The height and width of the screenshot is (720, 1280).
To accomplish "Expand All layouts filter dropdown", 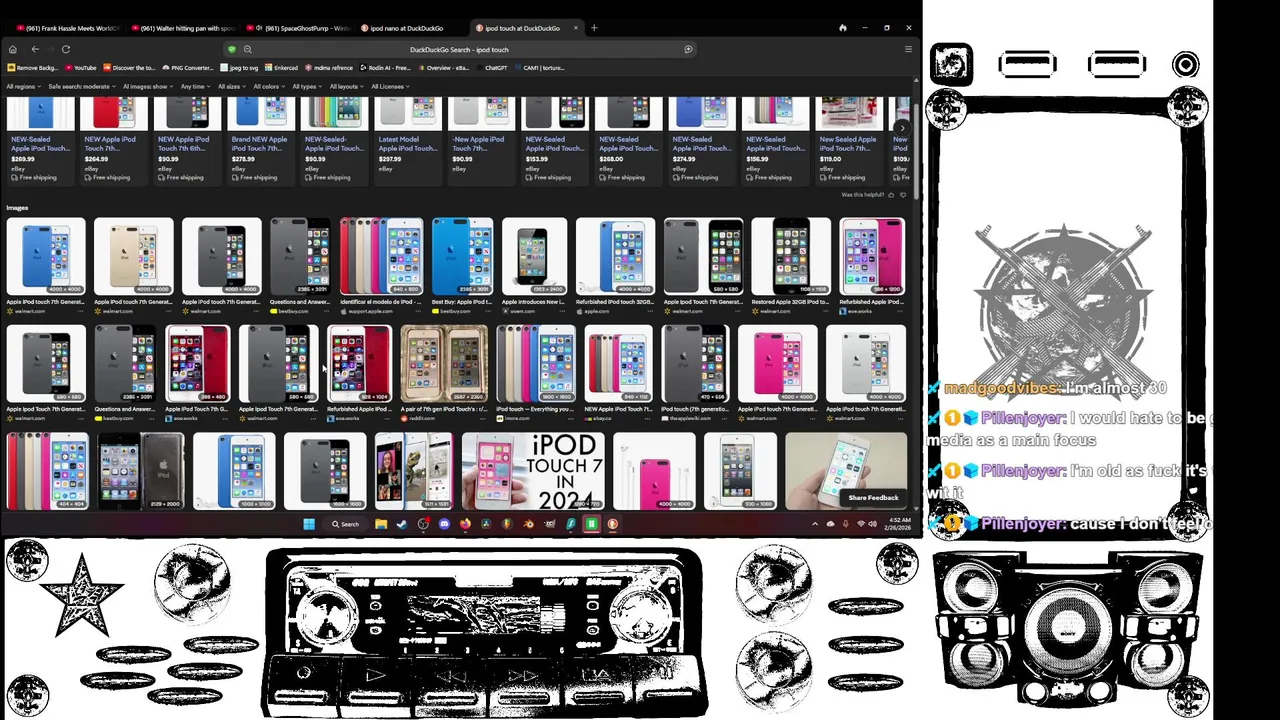I will (x=346, y=87).
